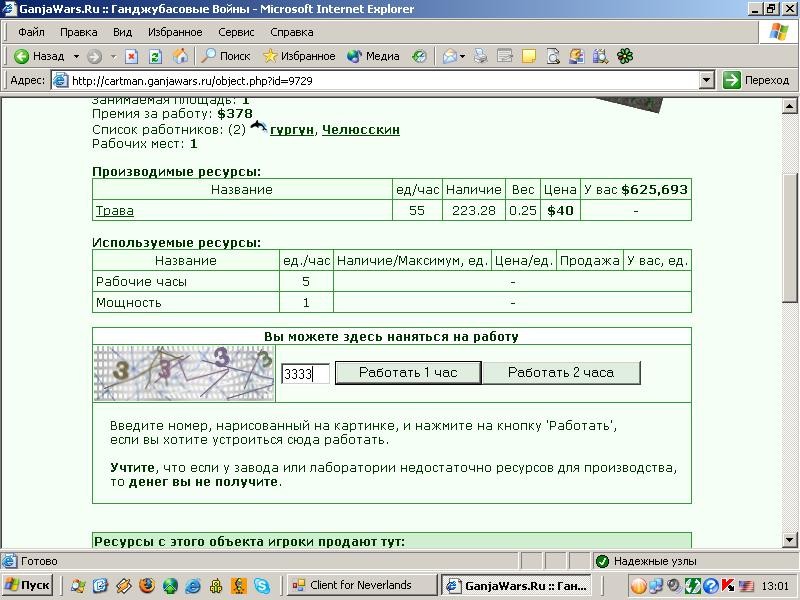Open the Избранное menu in menu bar
This screenshot has height=600, width=800.
tap(175, 32)
